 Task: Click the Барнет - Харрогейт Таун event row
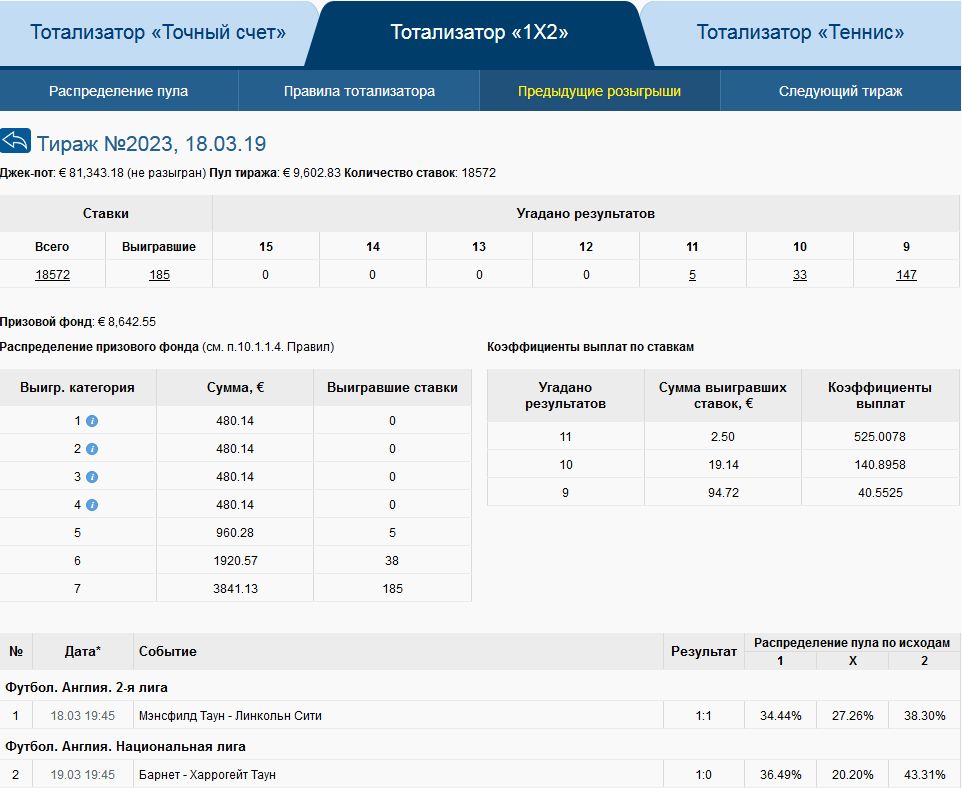[x=207, y=775]
